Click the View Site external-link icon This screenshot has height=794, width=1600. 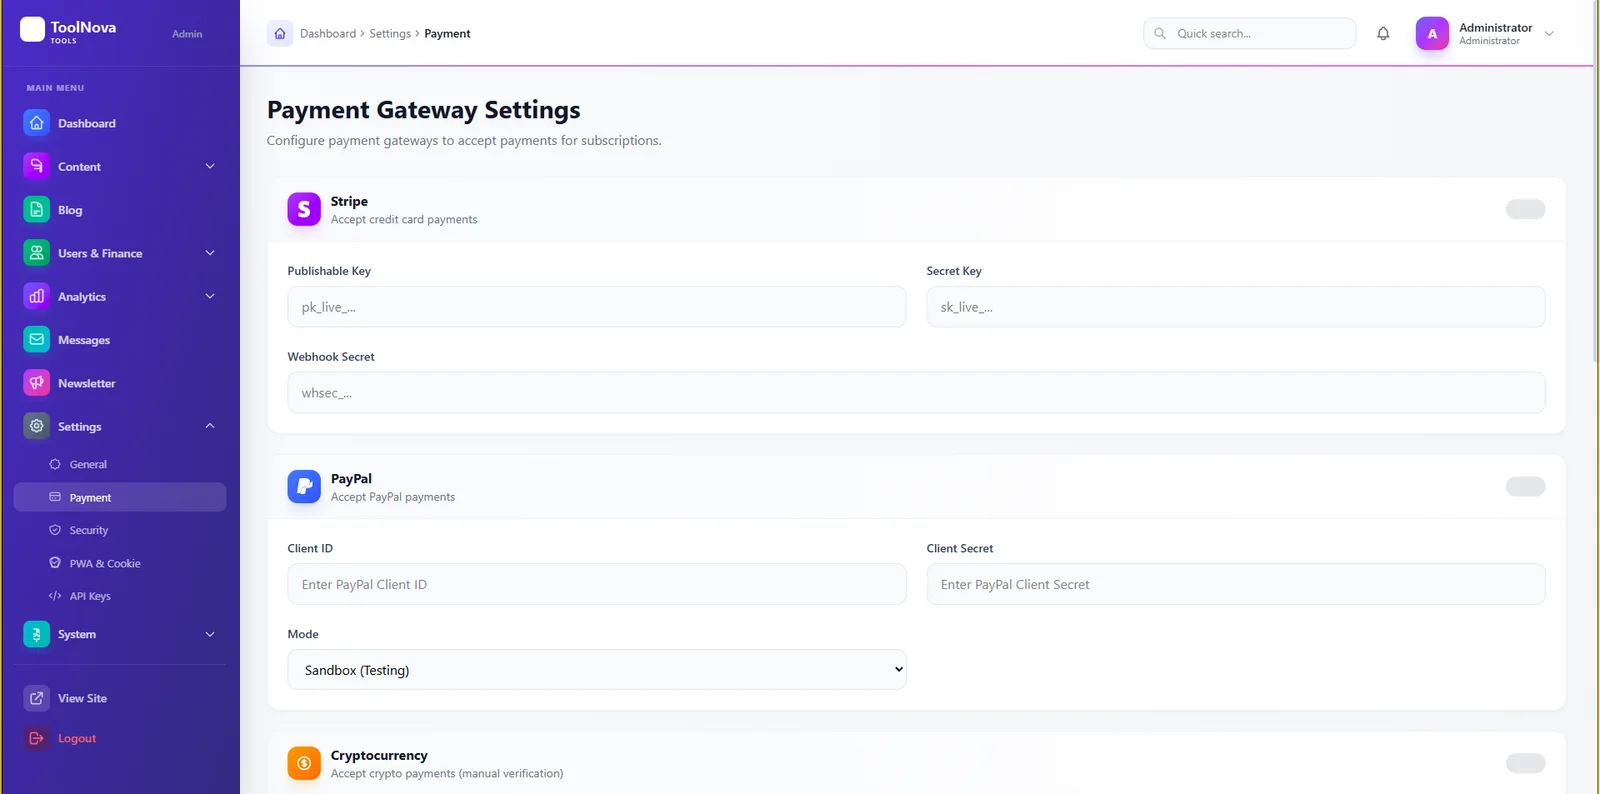click(x=37, y=698)
